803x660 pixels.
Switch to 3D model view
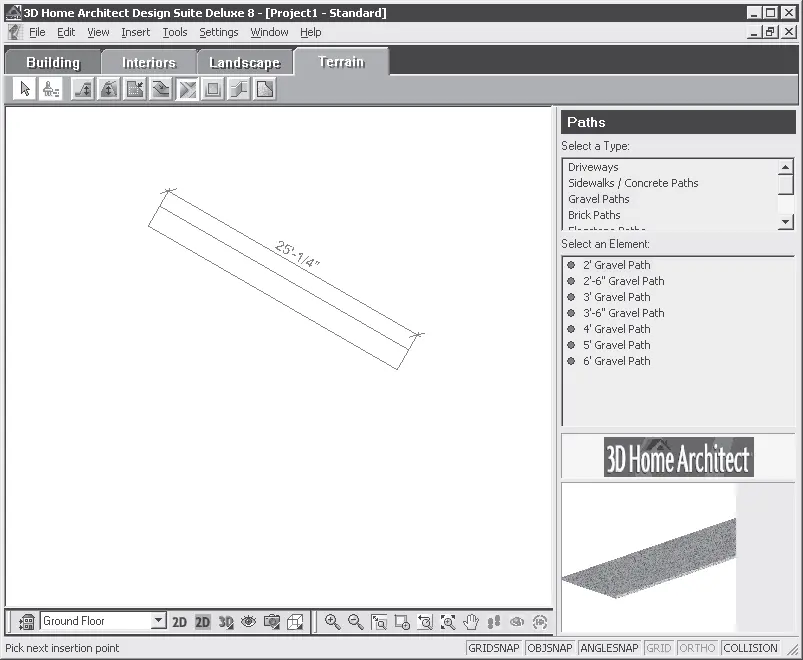[226, 622]
